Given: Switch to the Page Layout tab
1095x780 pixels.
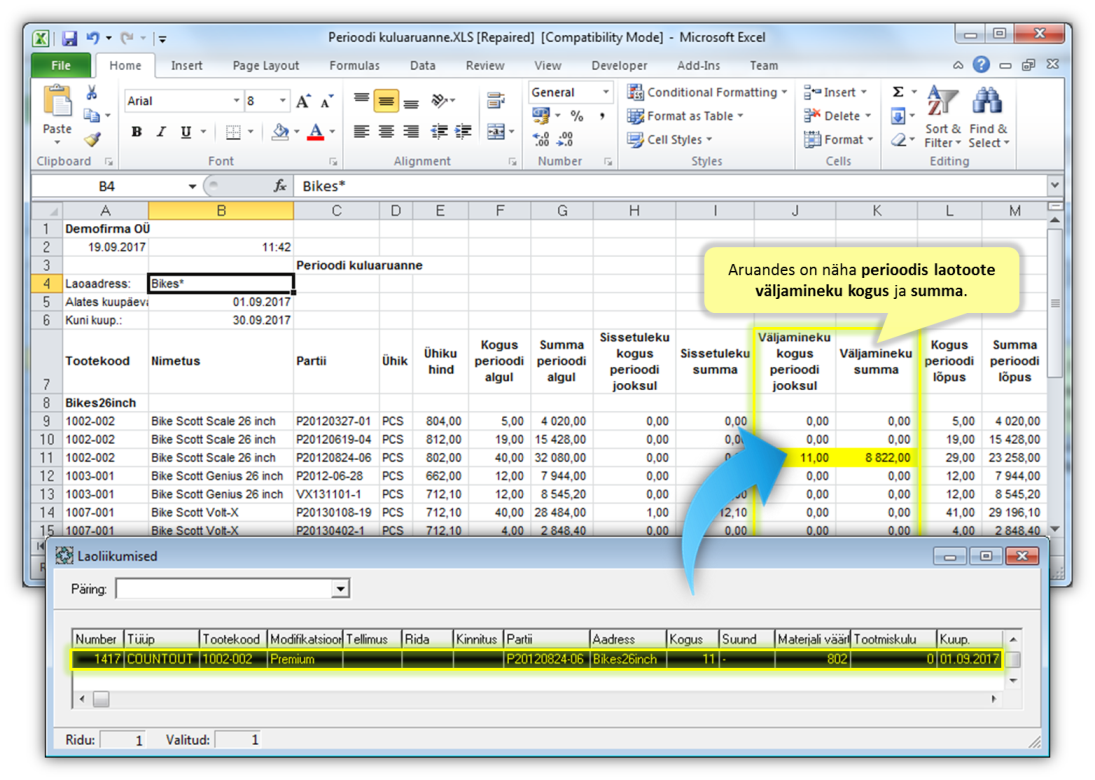Looking at the screenshot, I should tap(265, 66).
